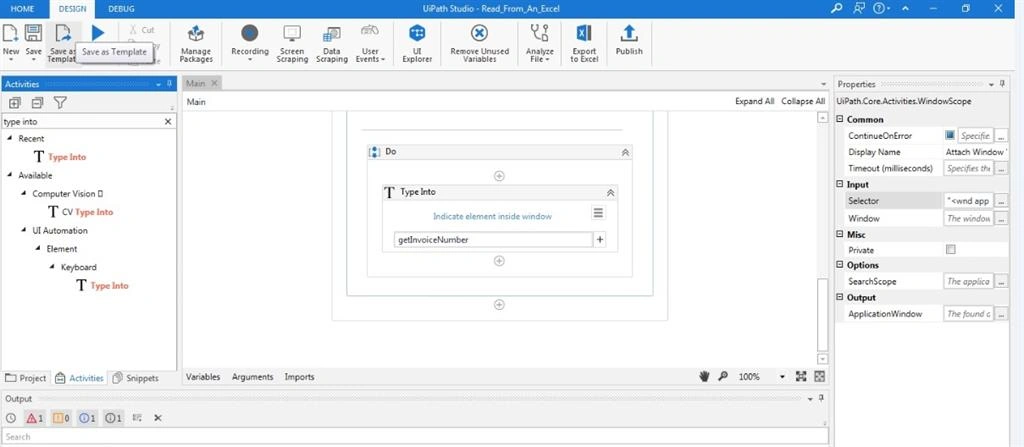Screen dimensions: 1024x447
Task: Click the Save floppy disk icon
Action: (x=33, y=34)
